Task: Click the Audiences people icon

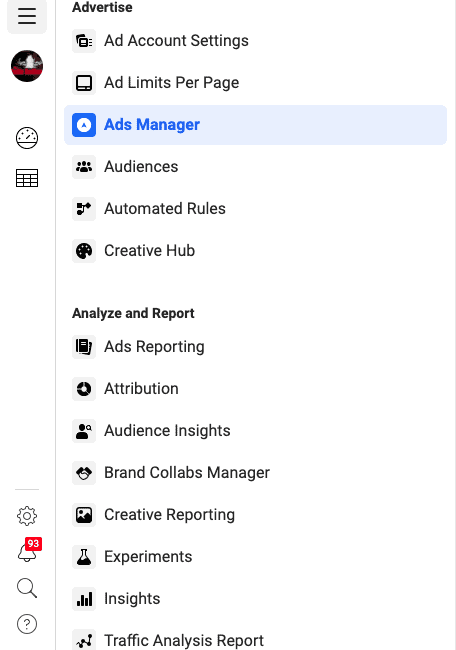Action: 84,167
